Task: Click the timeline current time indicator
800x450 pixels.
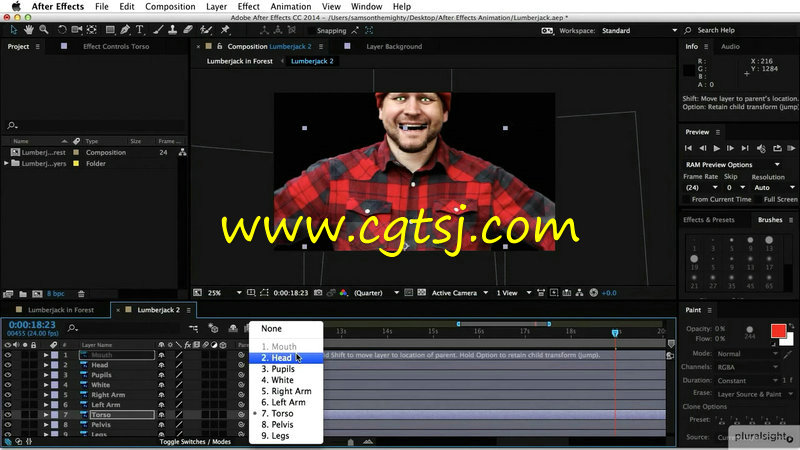Action: pyautogui.click(x=615, y=333)
